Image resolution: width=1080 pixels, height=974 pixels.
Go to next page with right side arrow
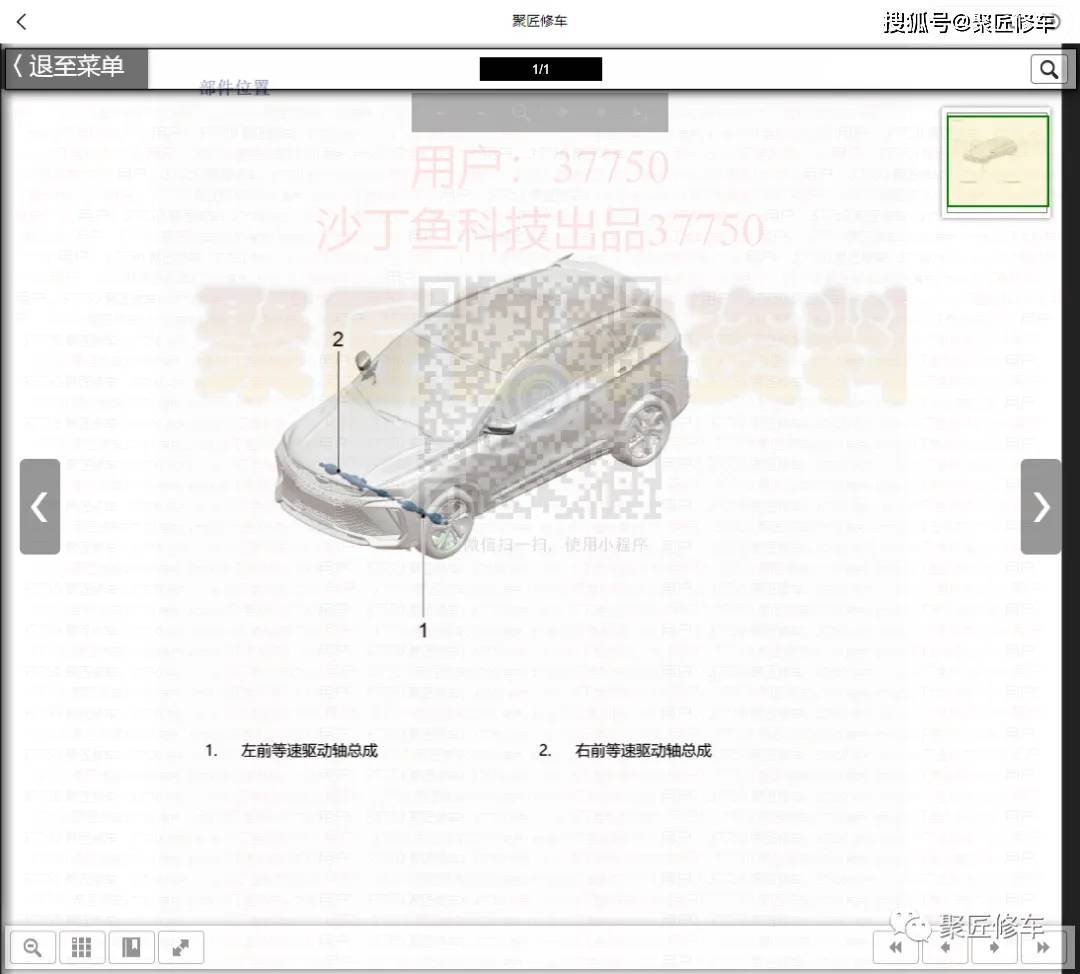click(x=1041, y=506)
